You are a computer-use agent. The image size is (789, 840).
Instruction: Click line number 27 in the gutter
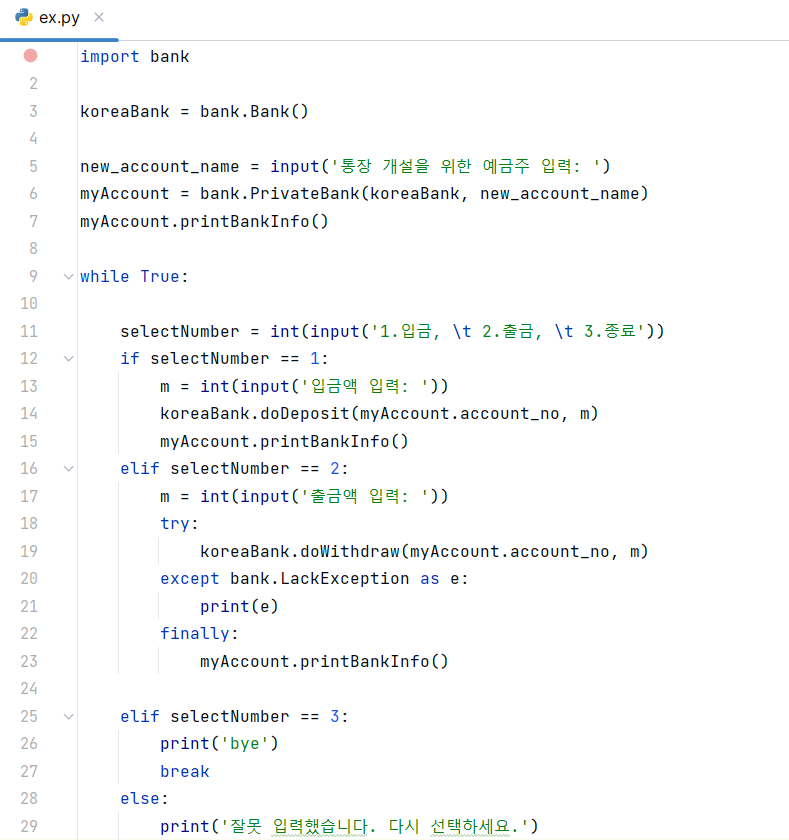pyautogui.click(x=29, y=771)
